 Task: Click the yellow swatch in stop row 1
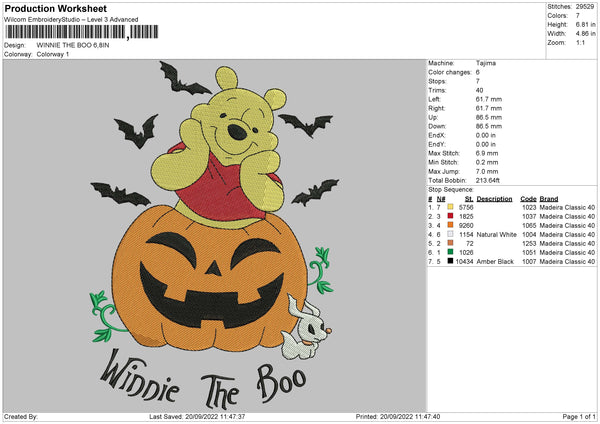coord(450,207)
